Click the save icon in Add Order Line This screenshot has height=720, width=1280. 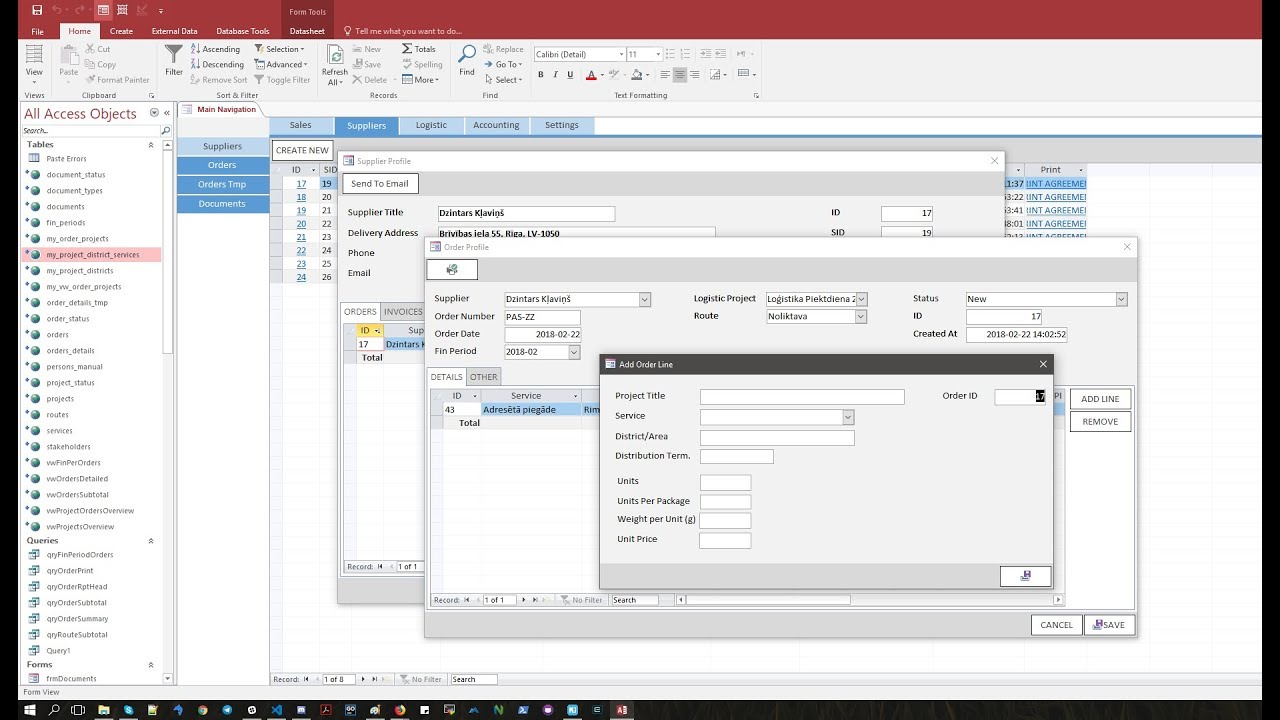click(1026, 576)
